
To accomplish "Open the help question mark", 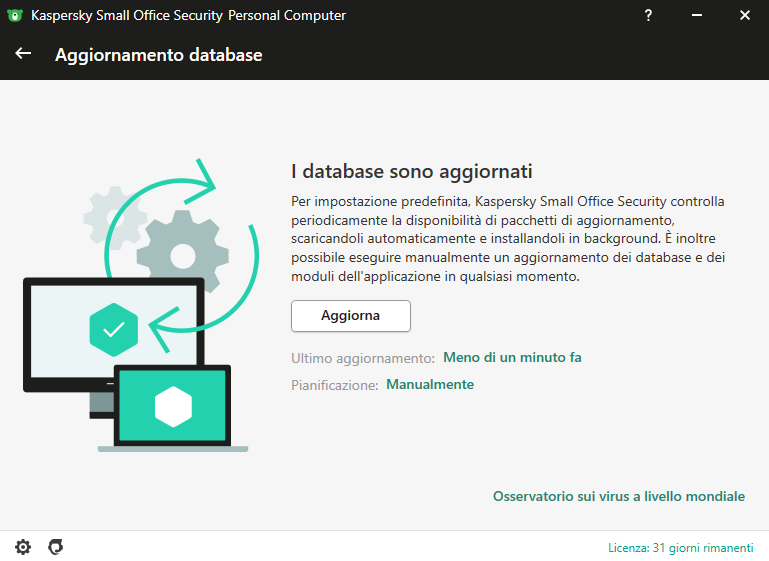I will click(648, 15).
